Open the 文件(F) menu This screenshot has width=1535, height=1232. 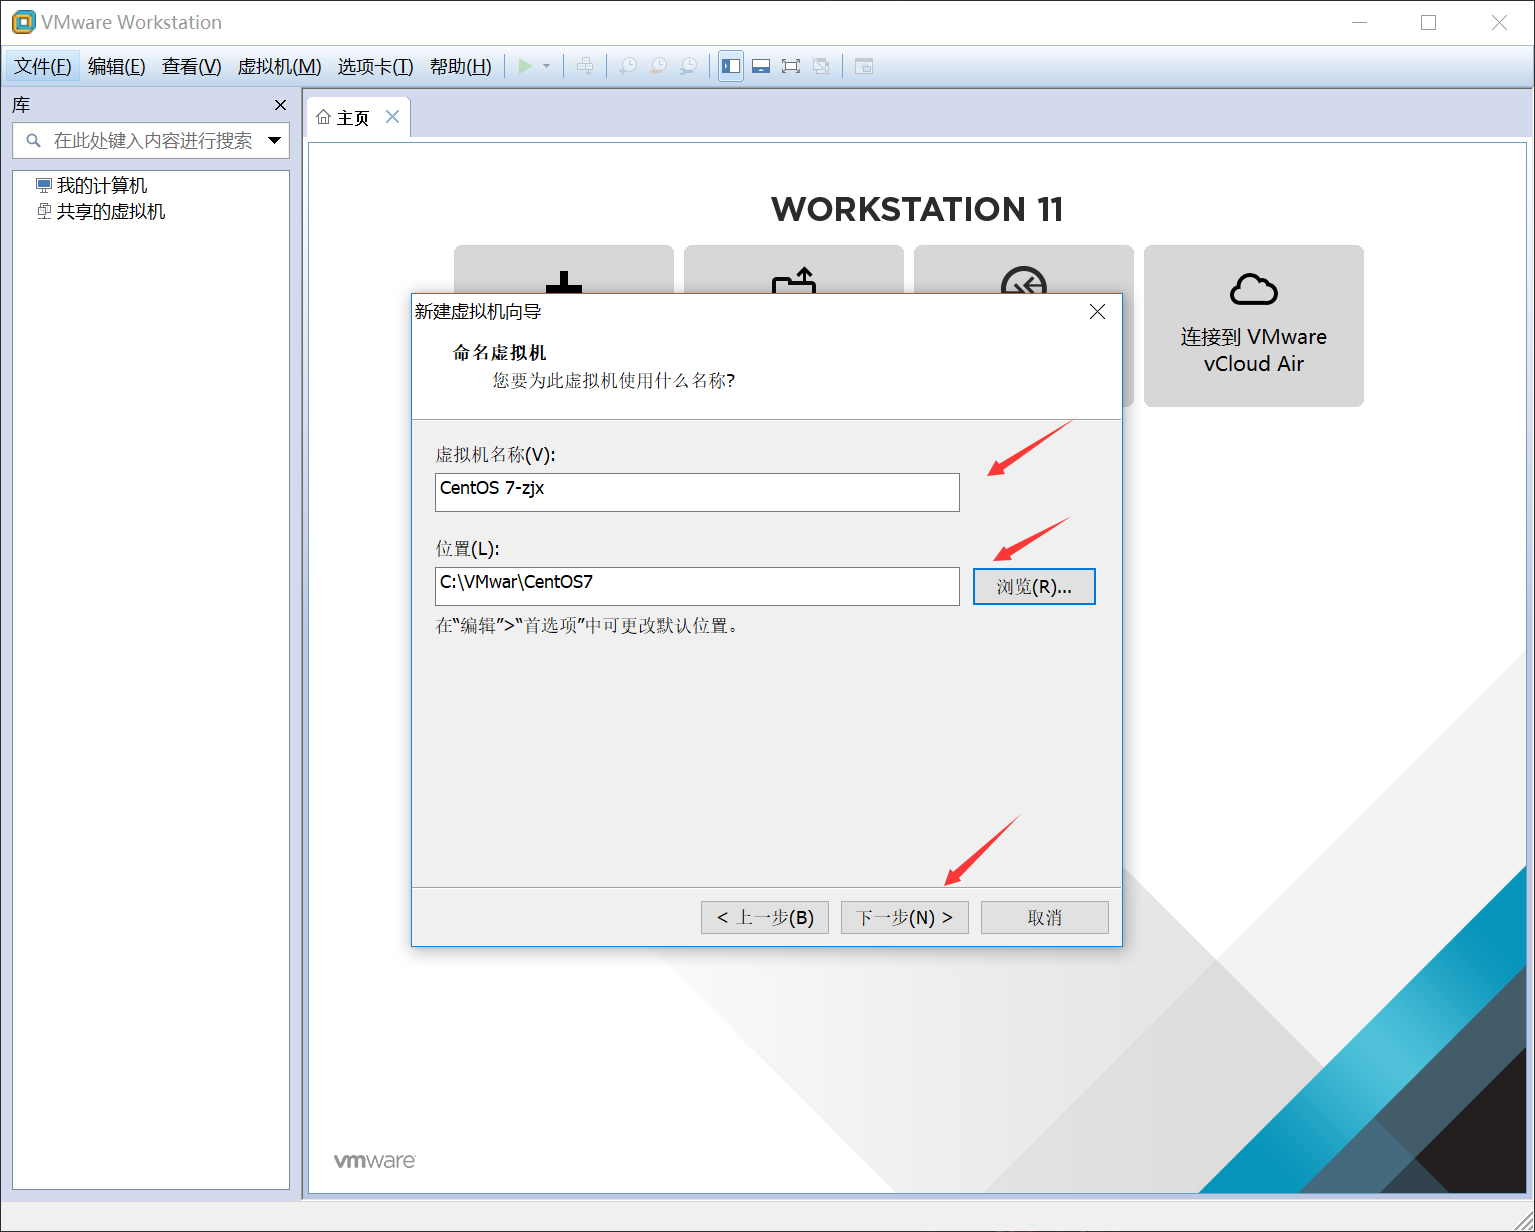43,66
